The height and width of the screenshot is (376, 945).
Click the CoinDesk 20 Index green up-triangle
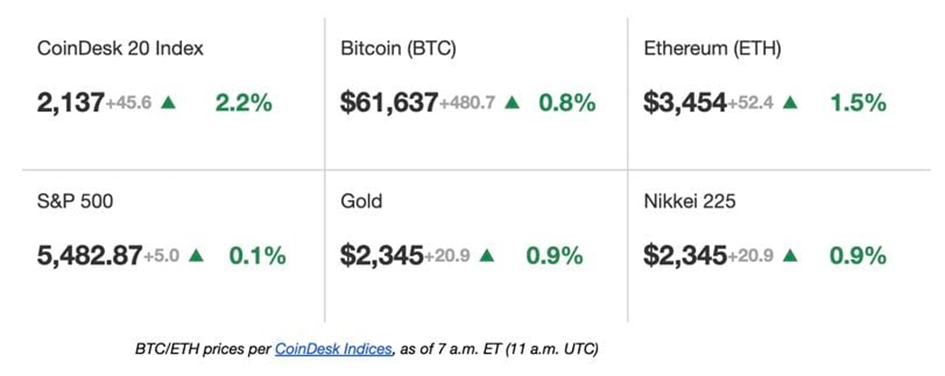[x=168, y=103]
